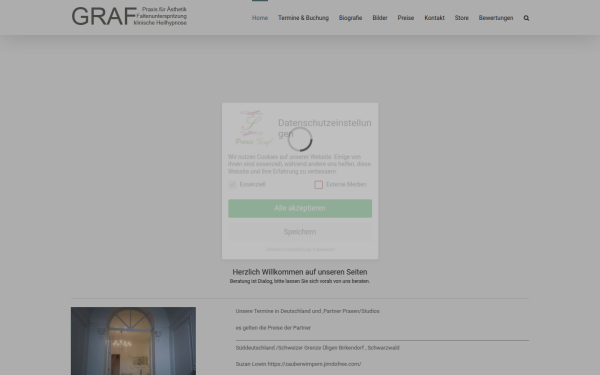This screenshot has height=375, width=600.
Task: Click the text Süddeutschland /Schweizer Grenze line
Action: (x=317, y=348)
